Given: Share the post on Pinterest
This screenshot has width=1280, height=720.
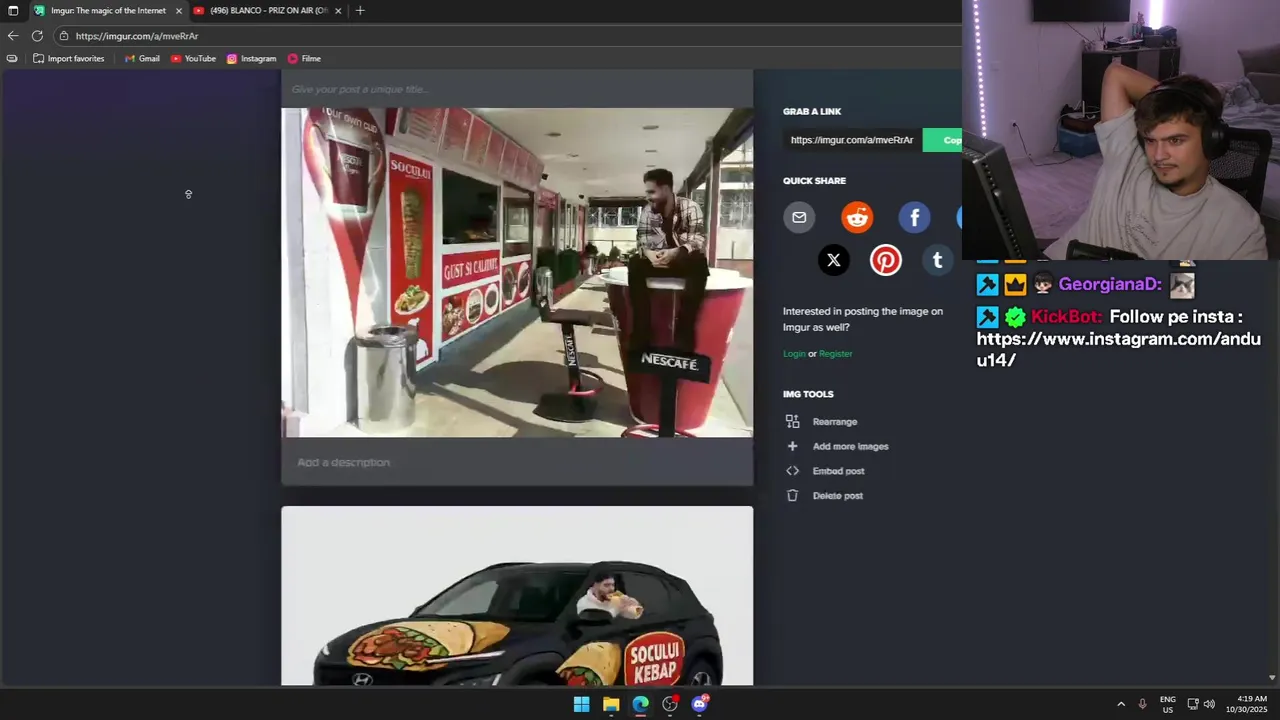Looking at the screenshot, I should (x=885, y=260).
